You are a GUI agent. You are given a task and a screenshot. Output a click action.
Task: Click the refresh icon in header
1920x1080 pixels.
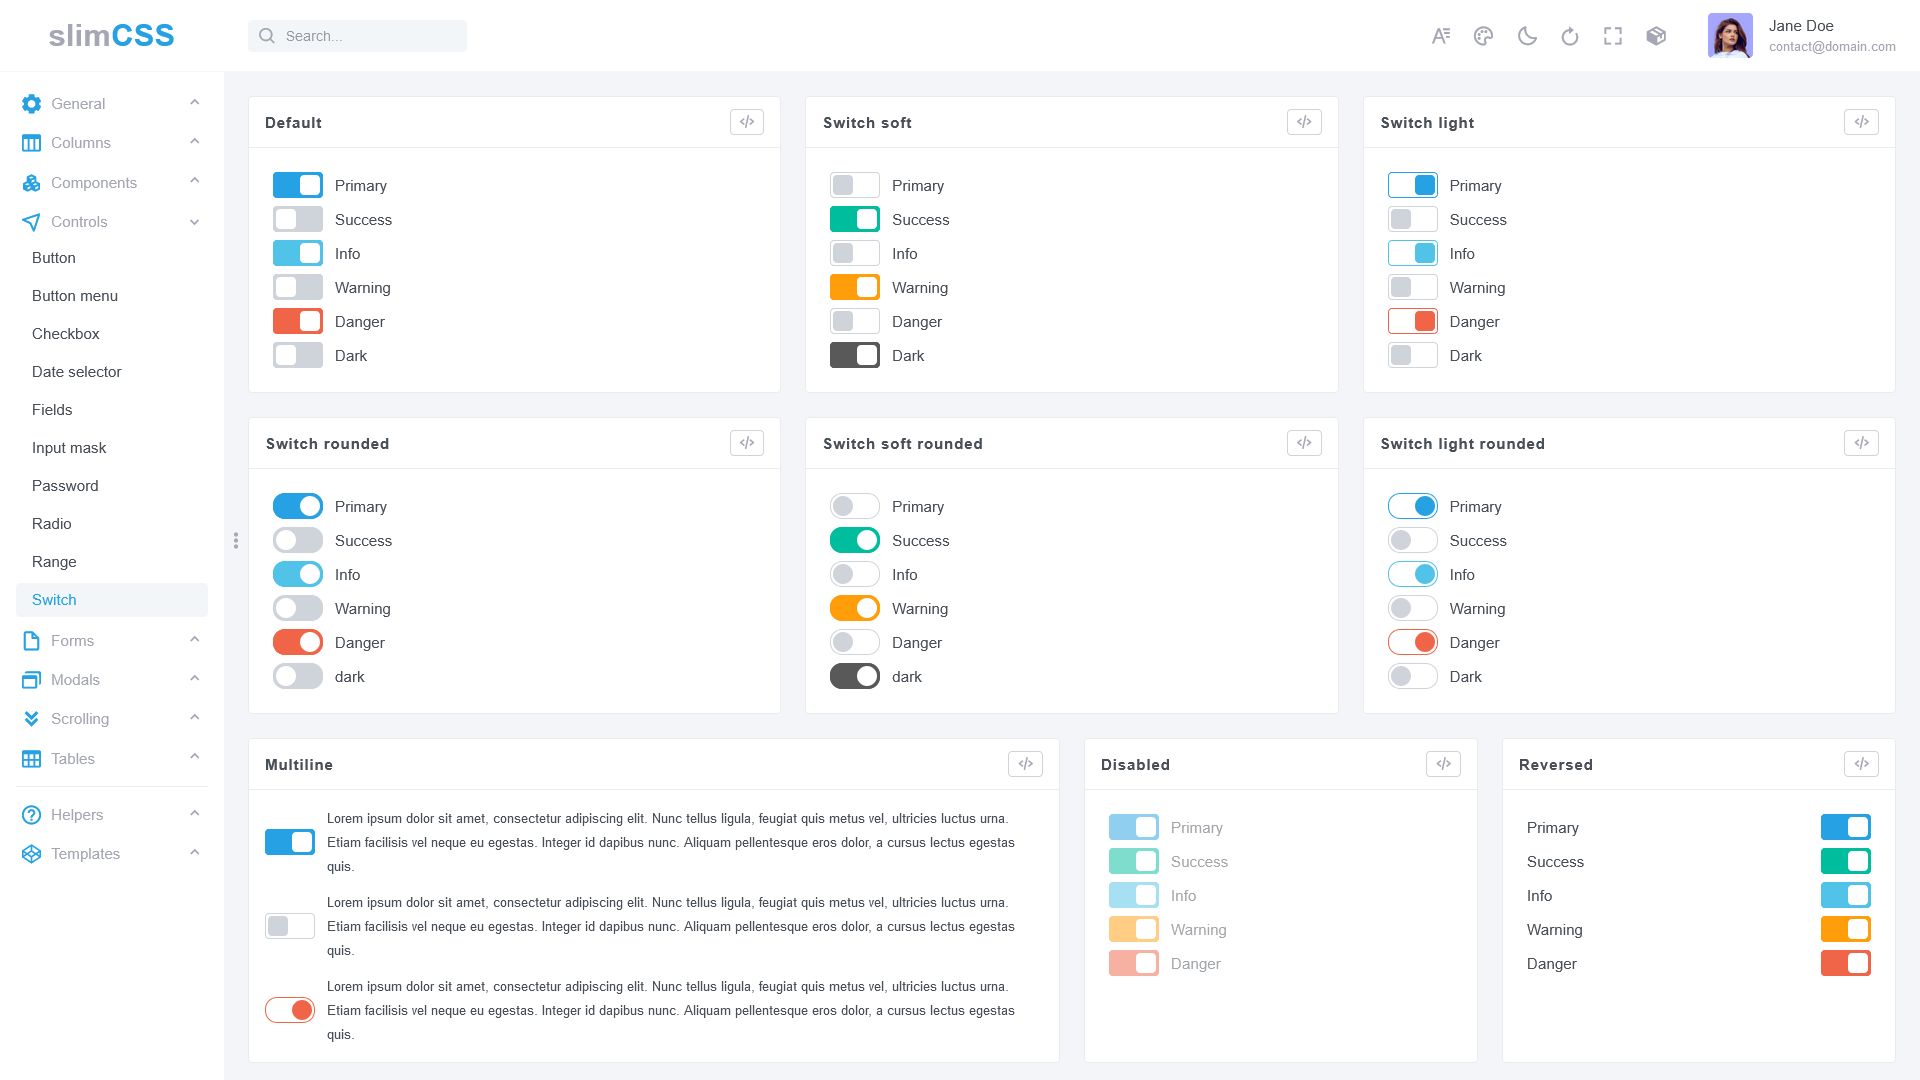pyautogui.click(x=1570, y=36)
